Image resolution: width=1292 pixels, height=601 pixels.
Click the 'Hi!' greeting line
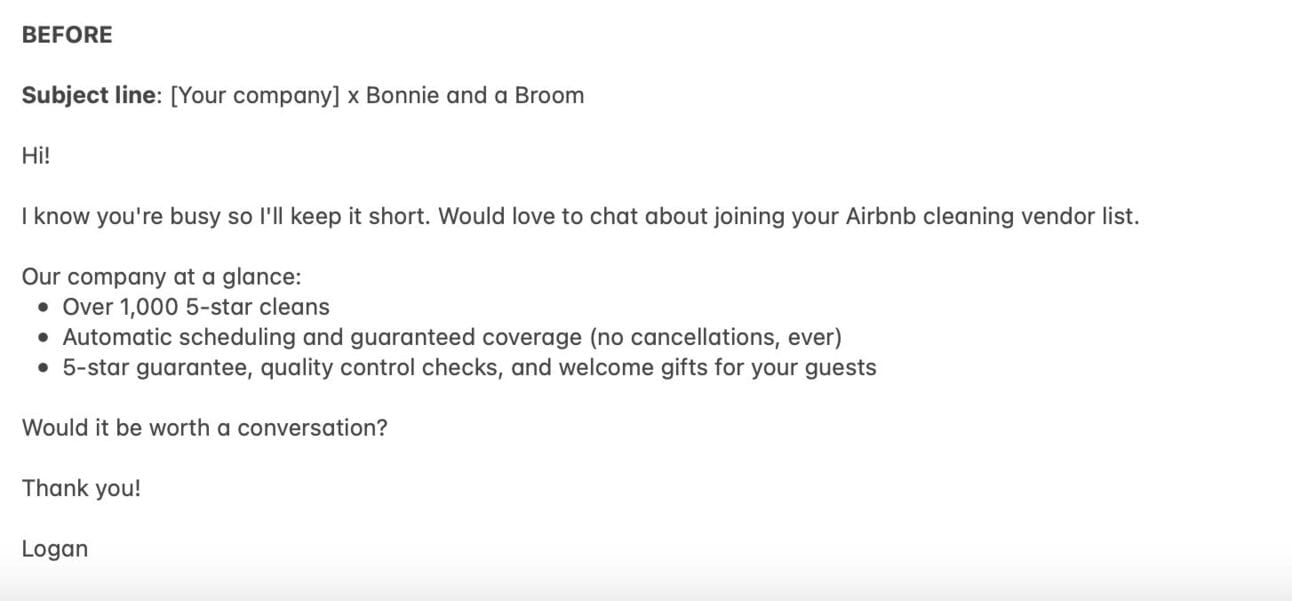pyautogui.click(x=36, y=156)
